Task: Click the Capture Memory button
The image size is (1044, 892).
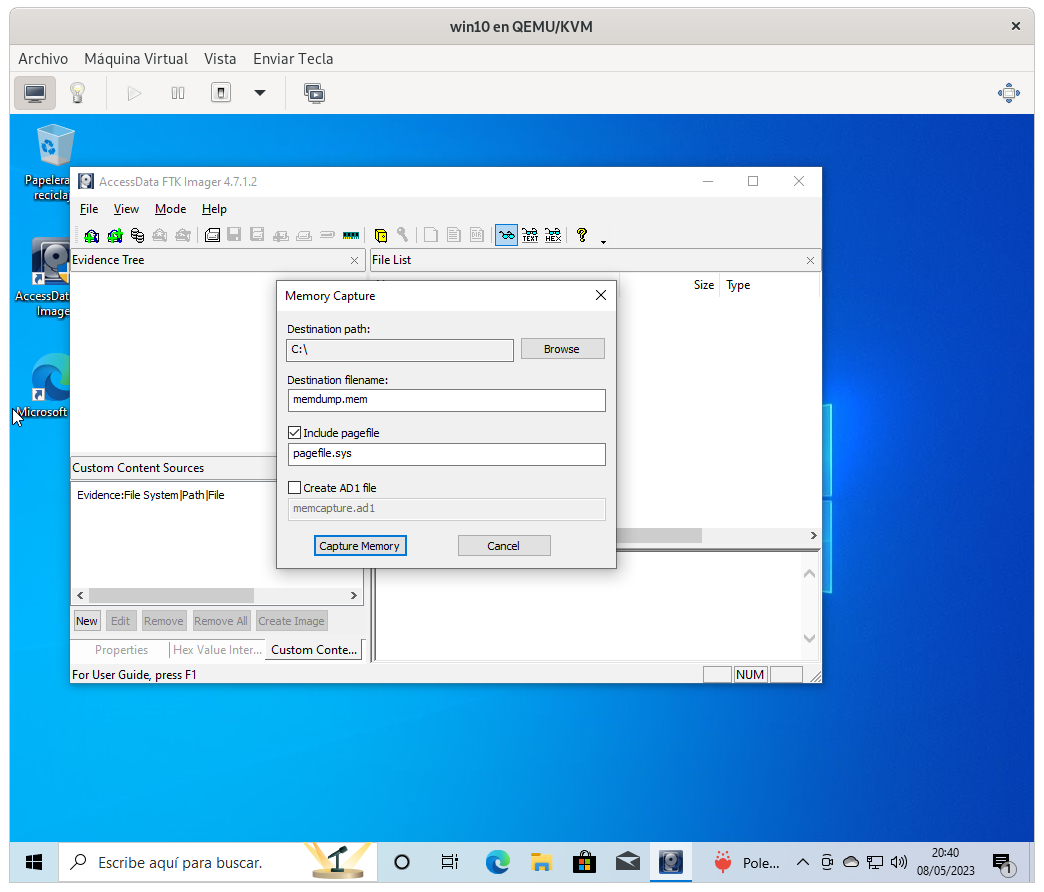Action: 359,546
